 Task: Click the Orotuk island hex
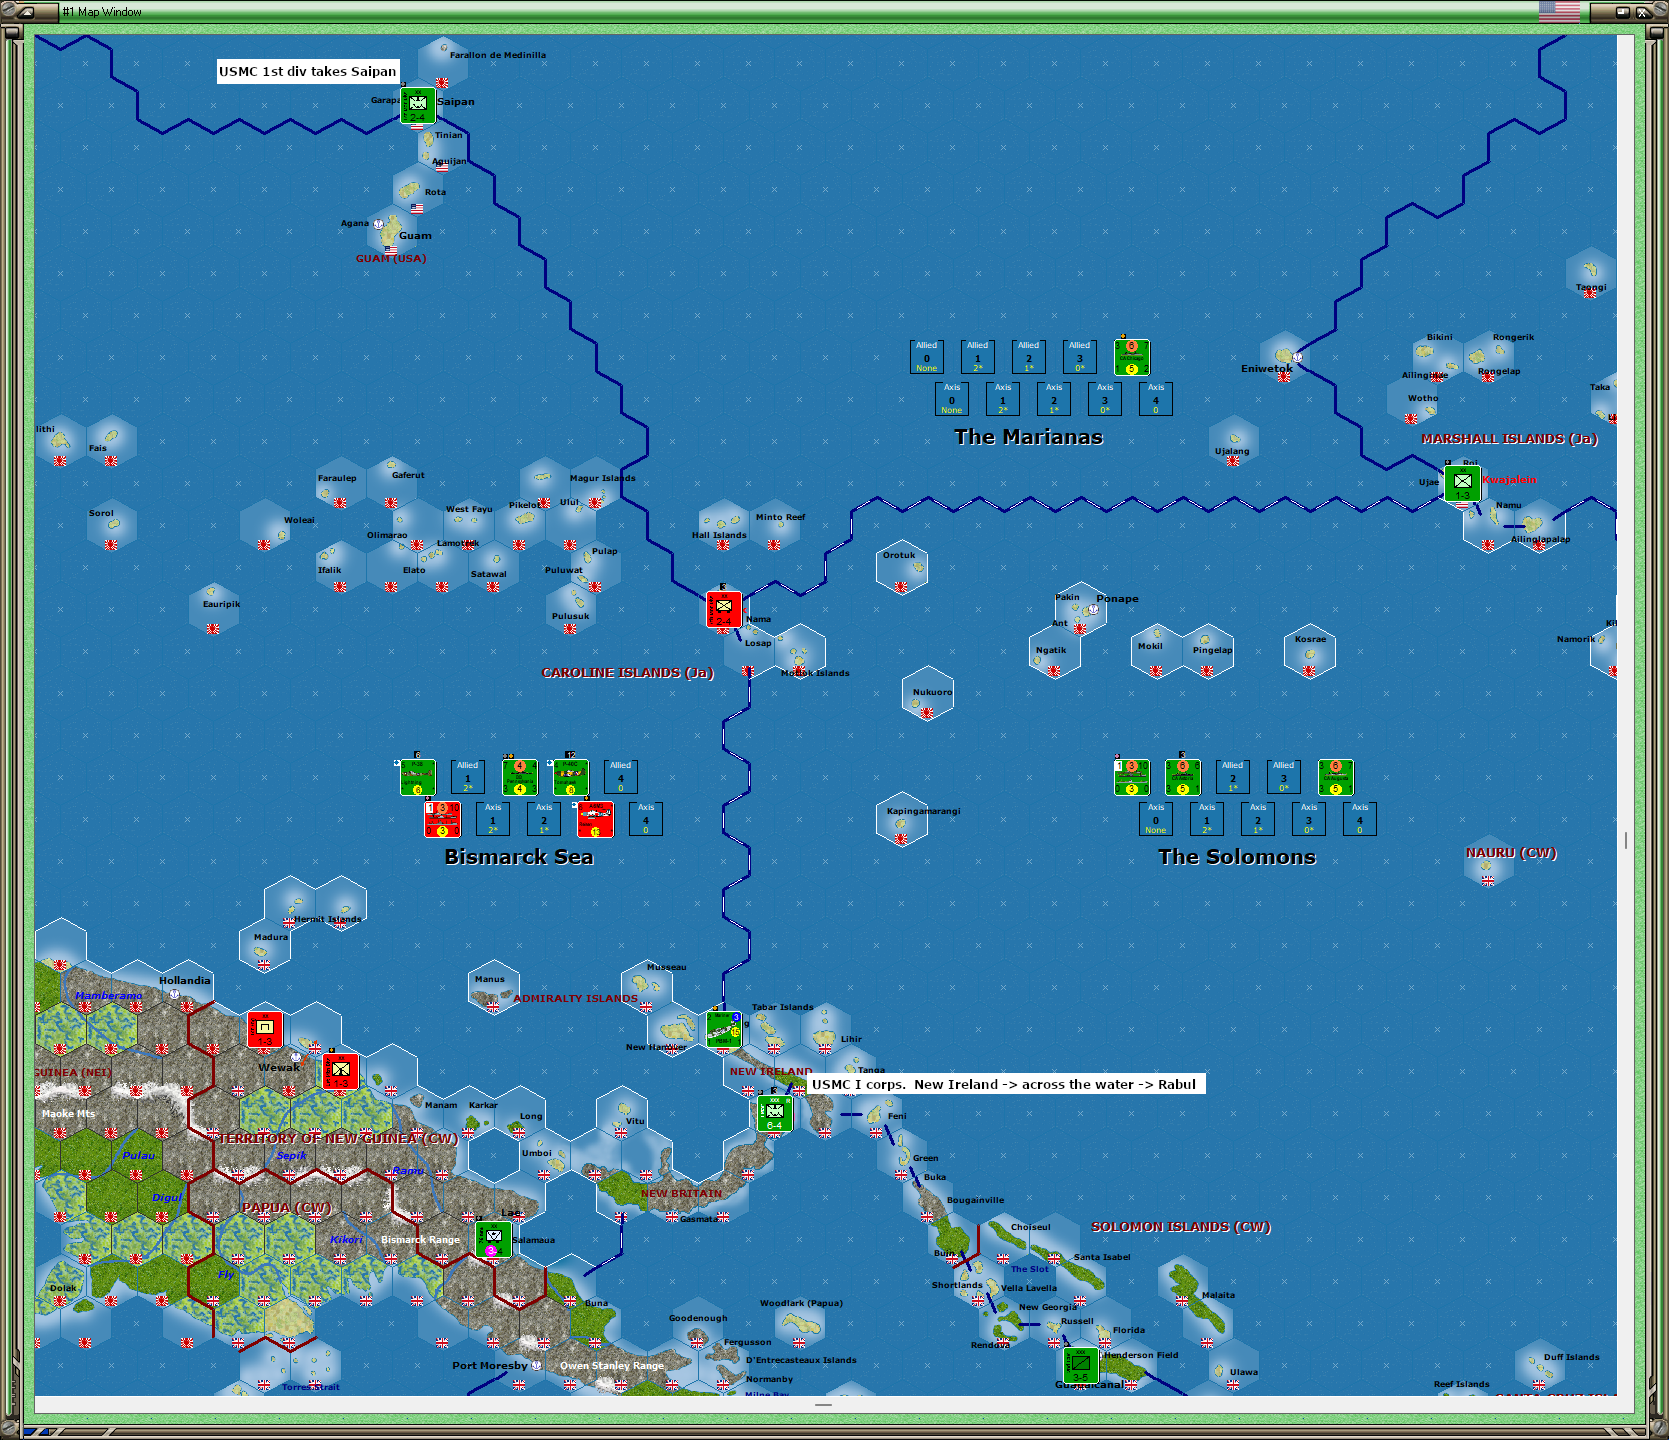pyautogui.click(x=901, y=567)
